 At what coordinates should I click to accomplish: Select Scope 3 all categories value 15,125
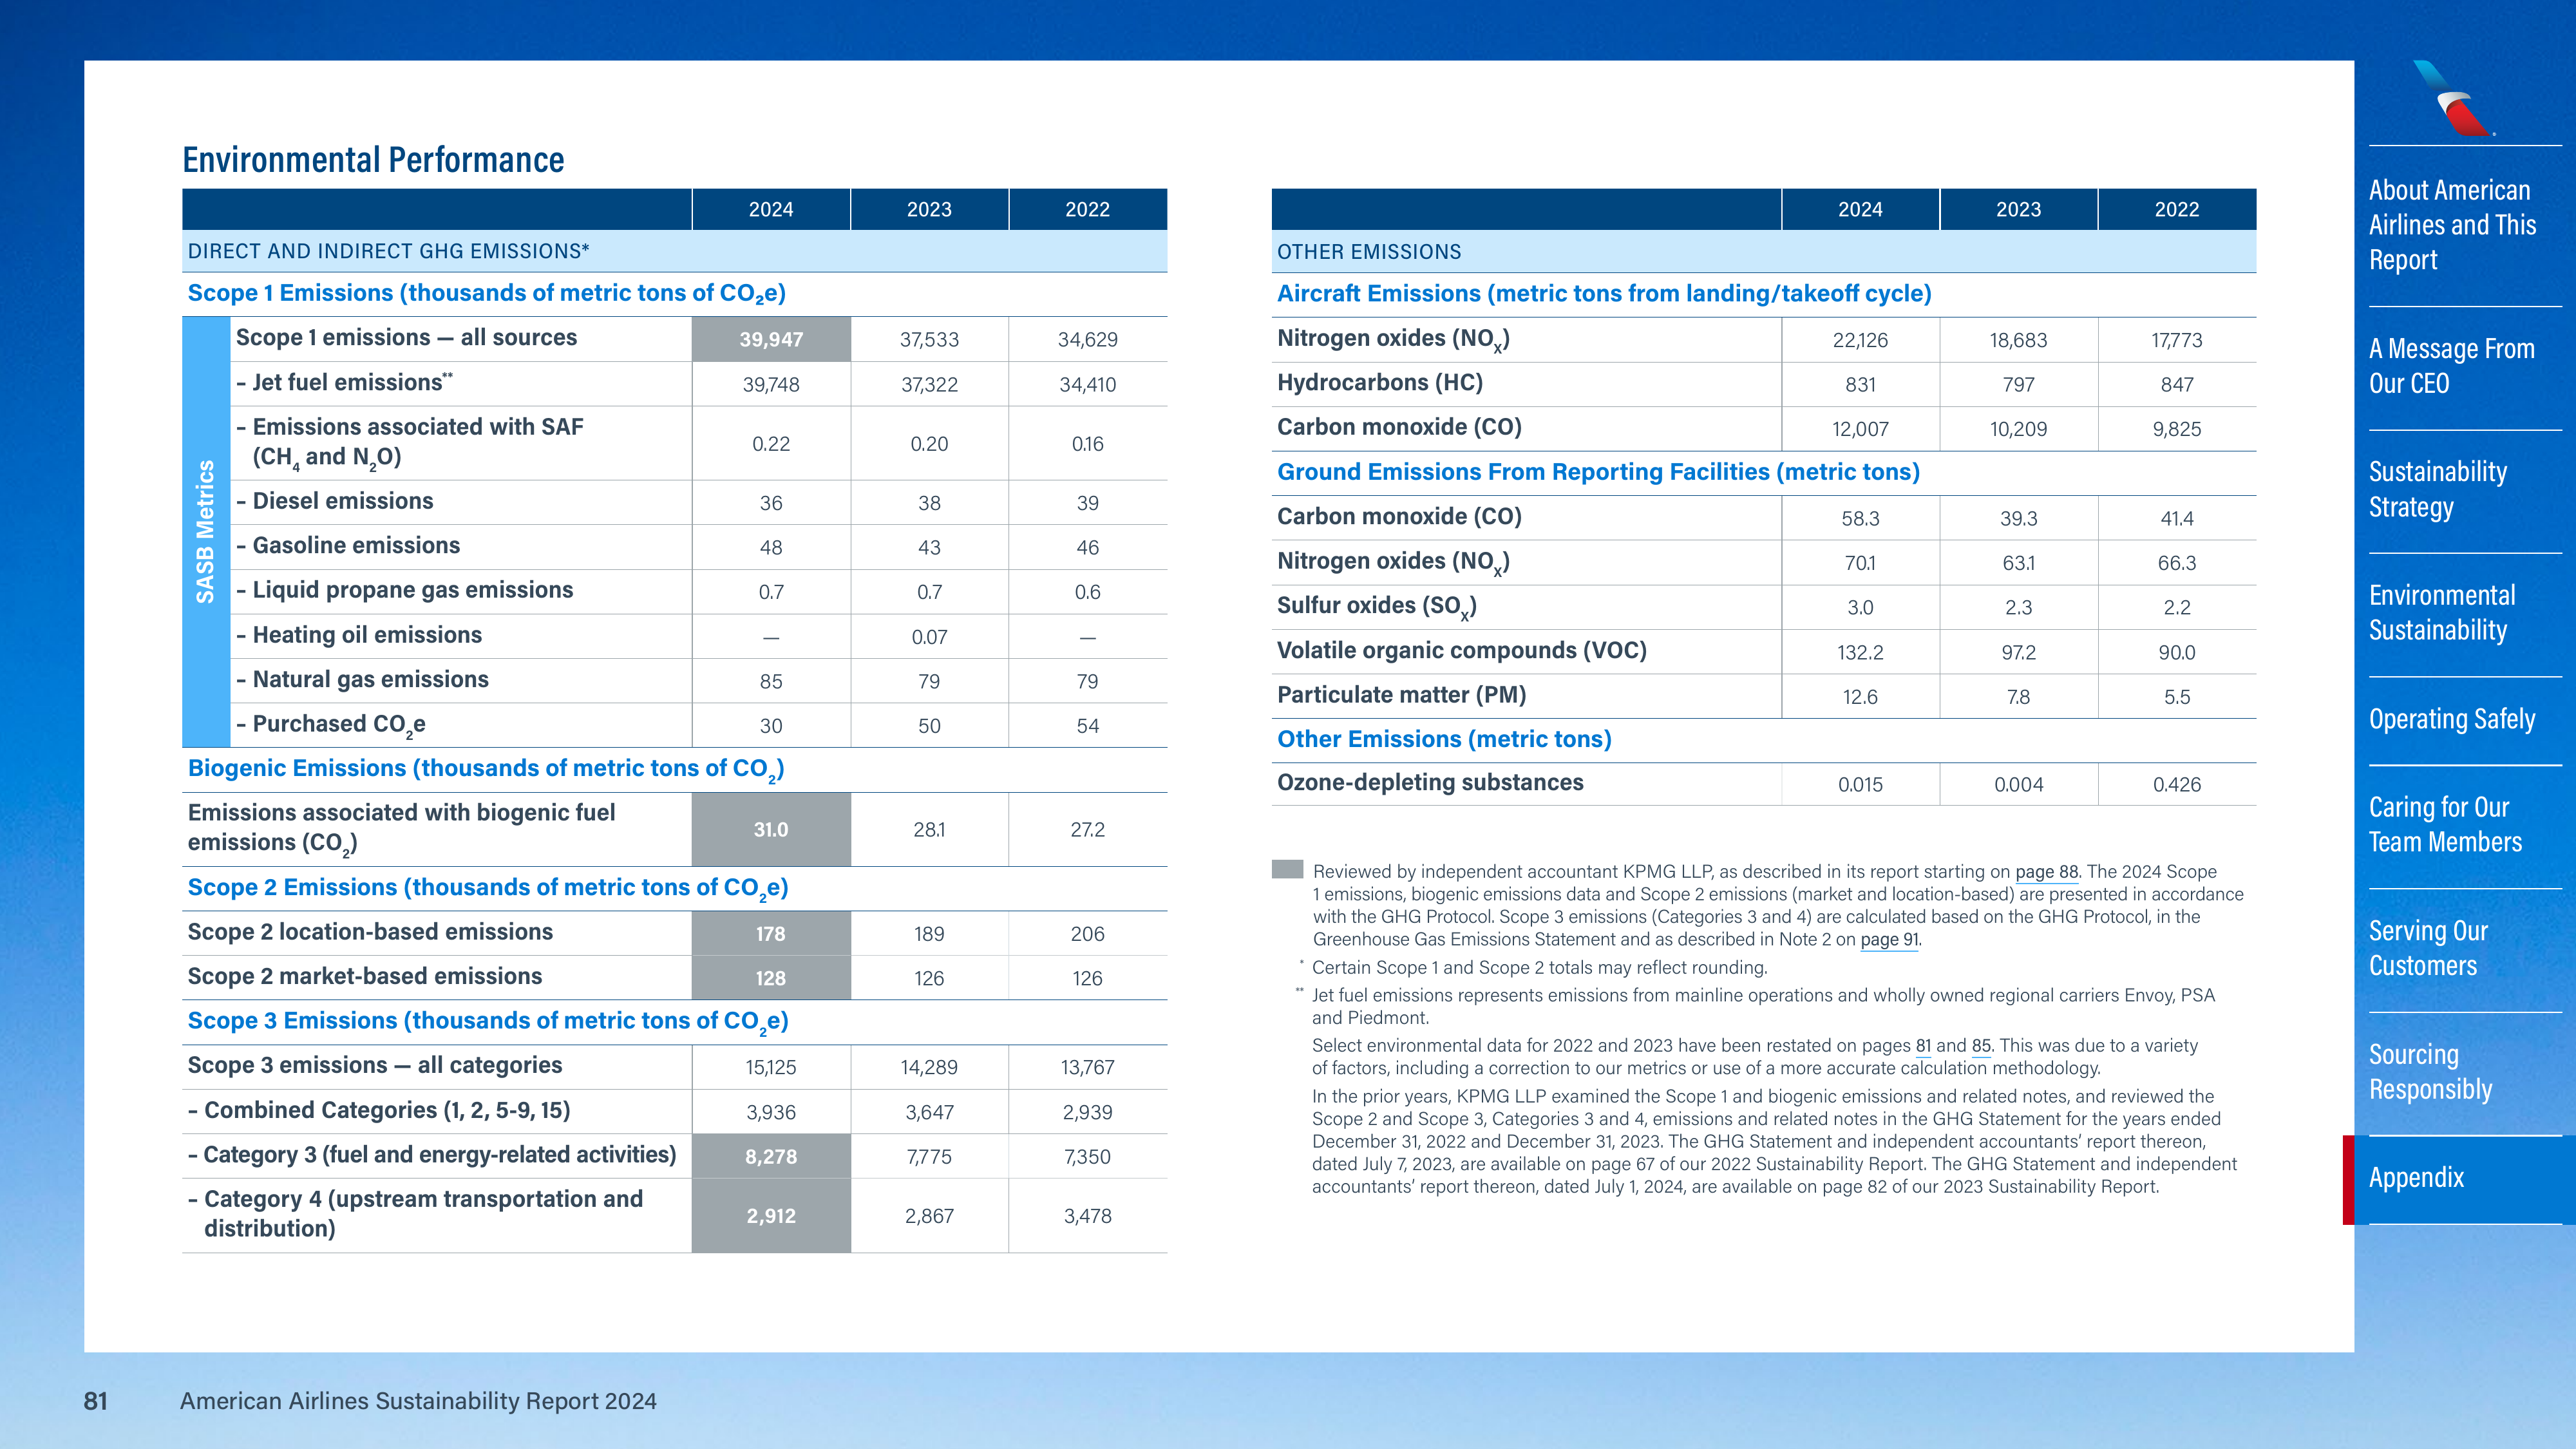pyautogui.click(x=771, y=1068)
